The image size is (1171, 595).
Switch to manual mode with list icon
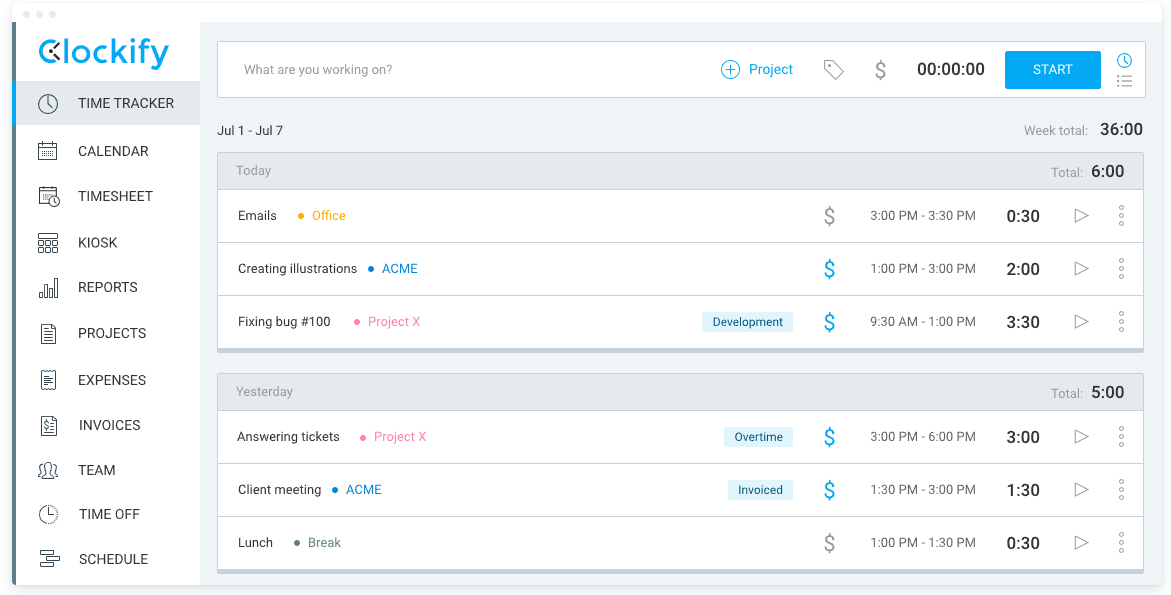click(1124, 81)
